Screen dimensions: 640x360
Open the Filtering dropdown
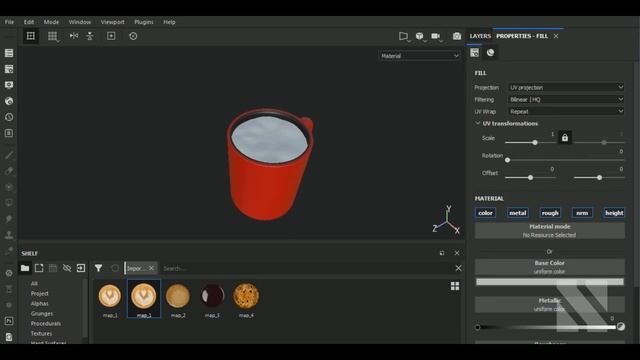(x=566, y=100)
